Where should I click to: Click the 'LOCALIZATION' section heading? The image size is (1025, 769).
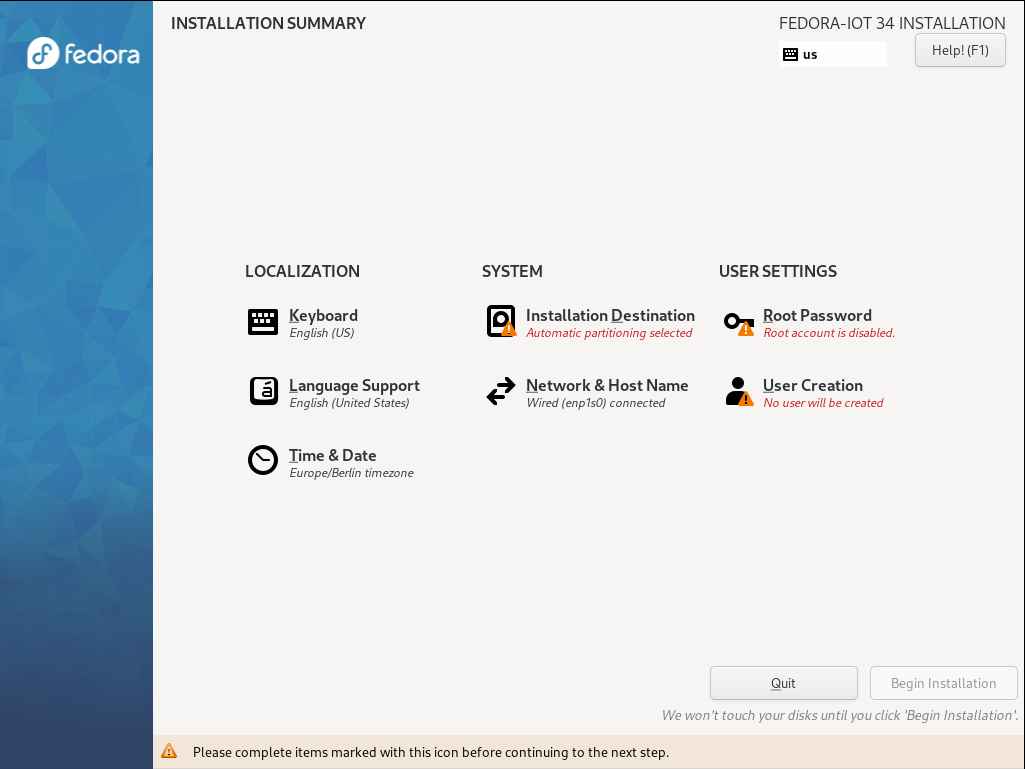click(302, 271)
